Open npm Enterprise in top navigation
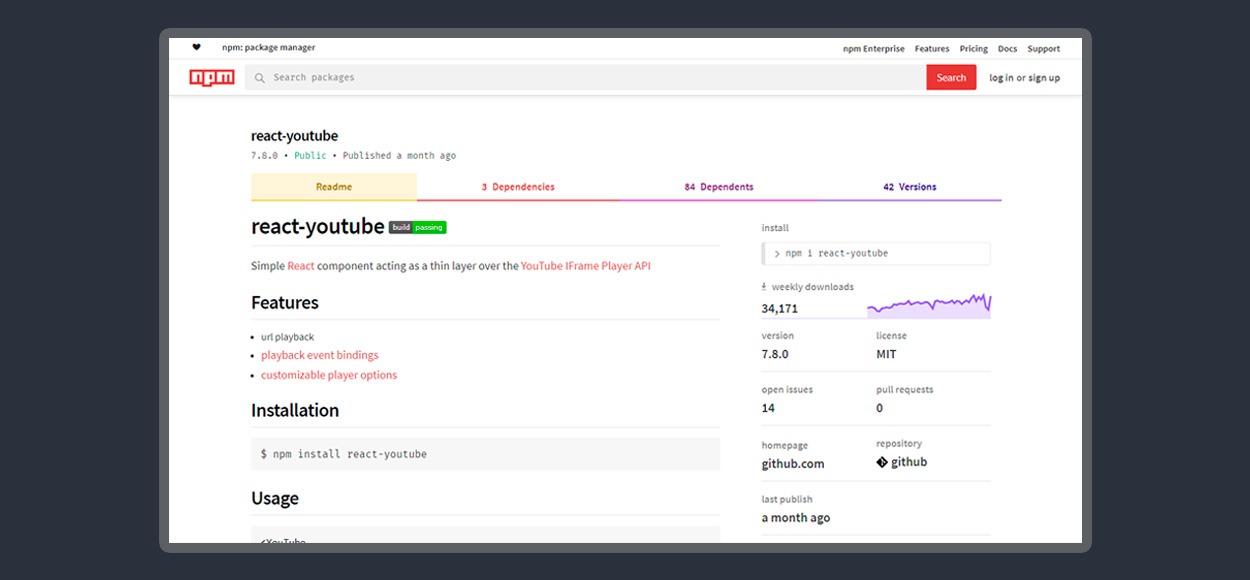This screenshot has height=580, width=1250. (874, 48)
